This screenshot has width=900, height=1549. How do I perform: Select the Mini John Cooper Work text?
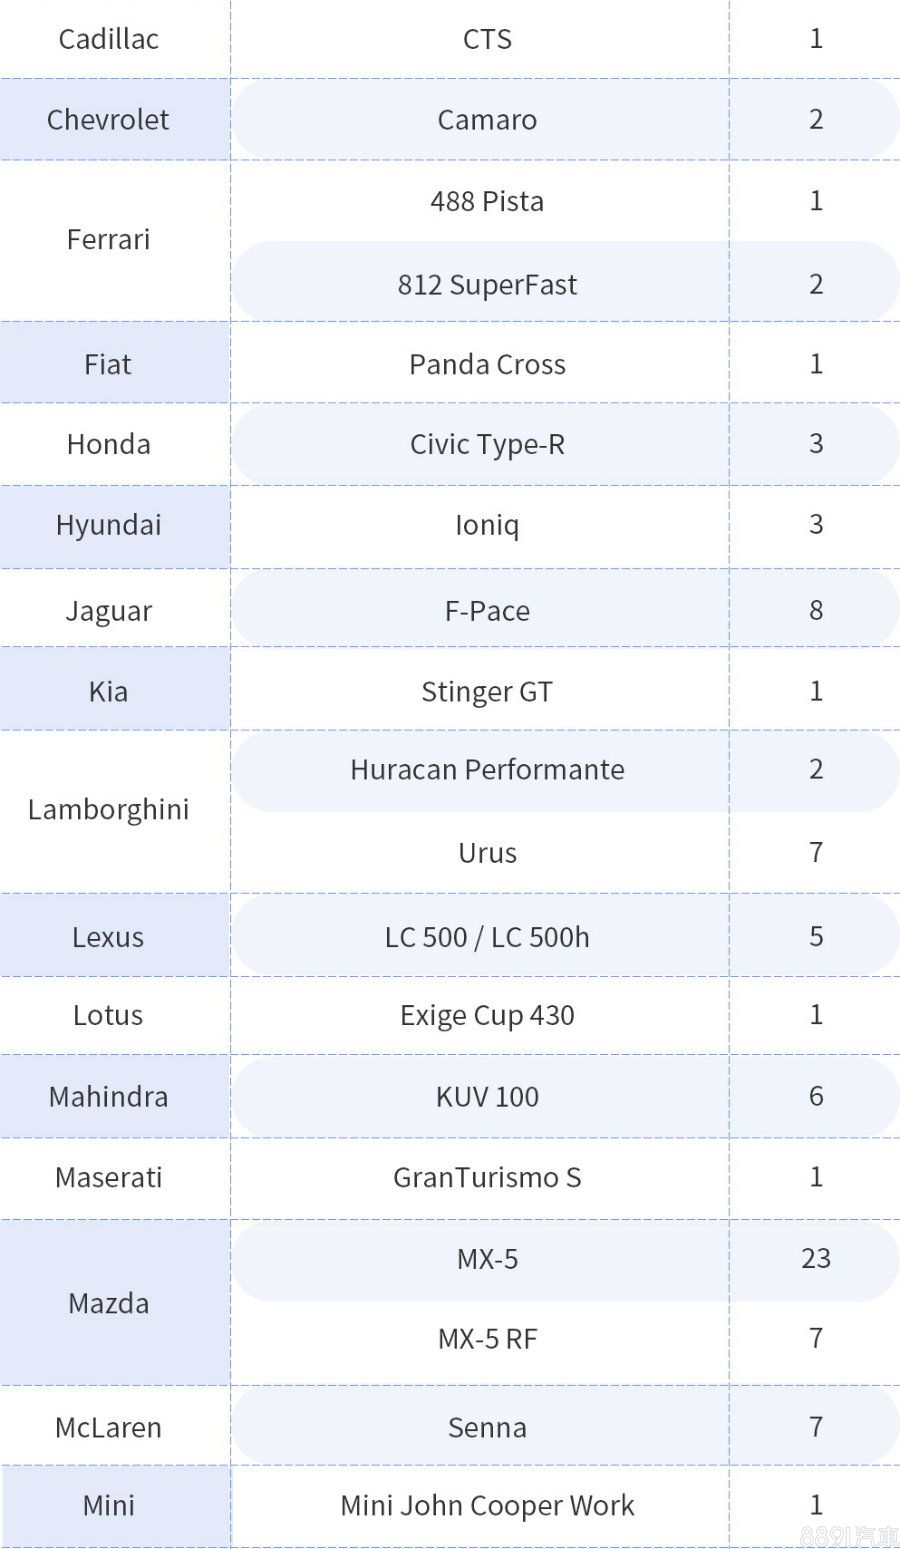pos(487,1506)
